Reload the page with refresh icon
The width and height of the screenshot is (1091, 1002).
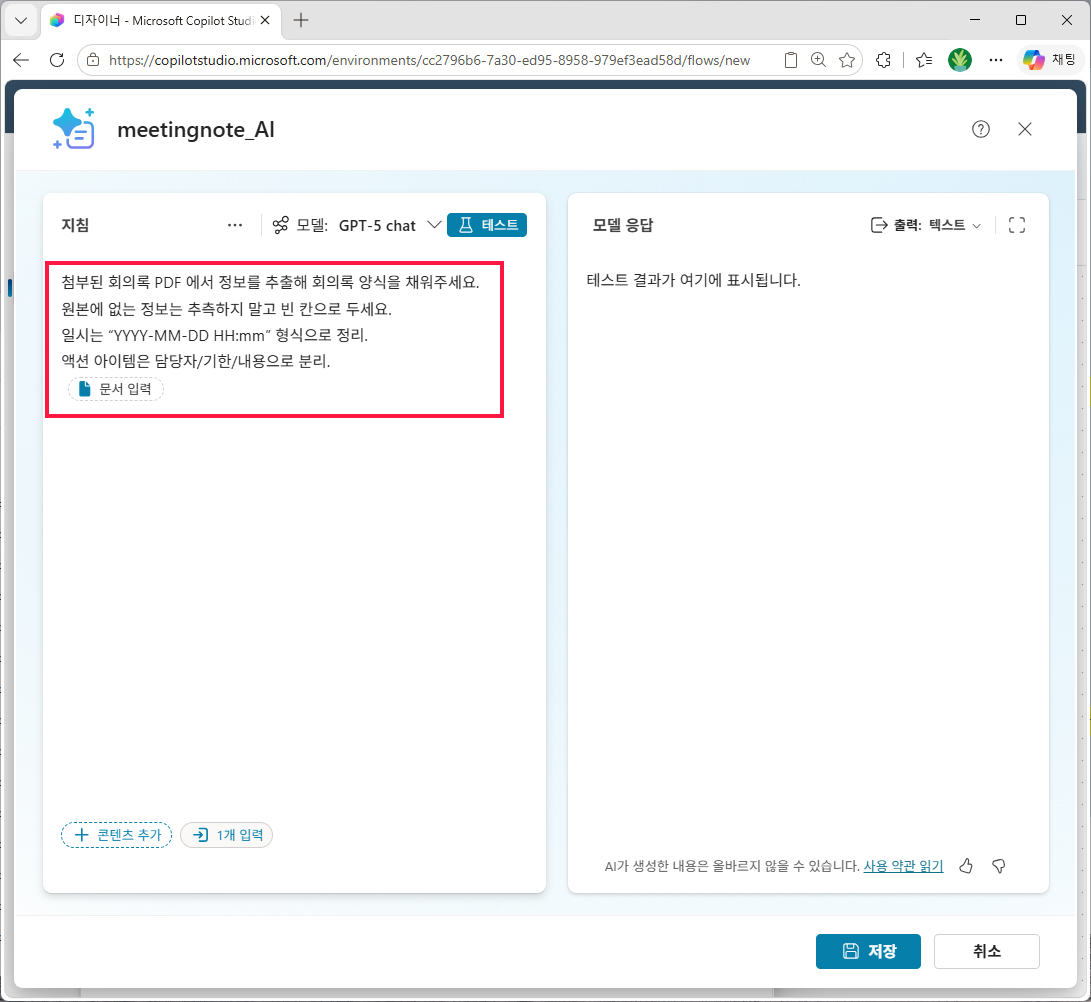(x=57, y=60)
